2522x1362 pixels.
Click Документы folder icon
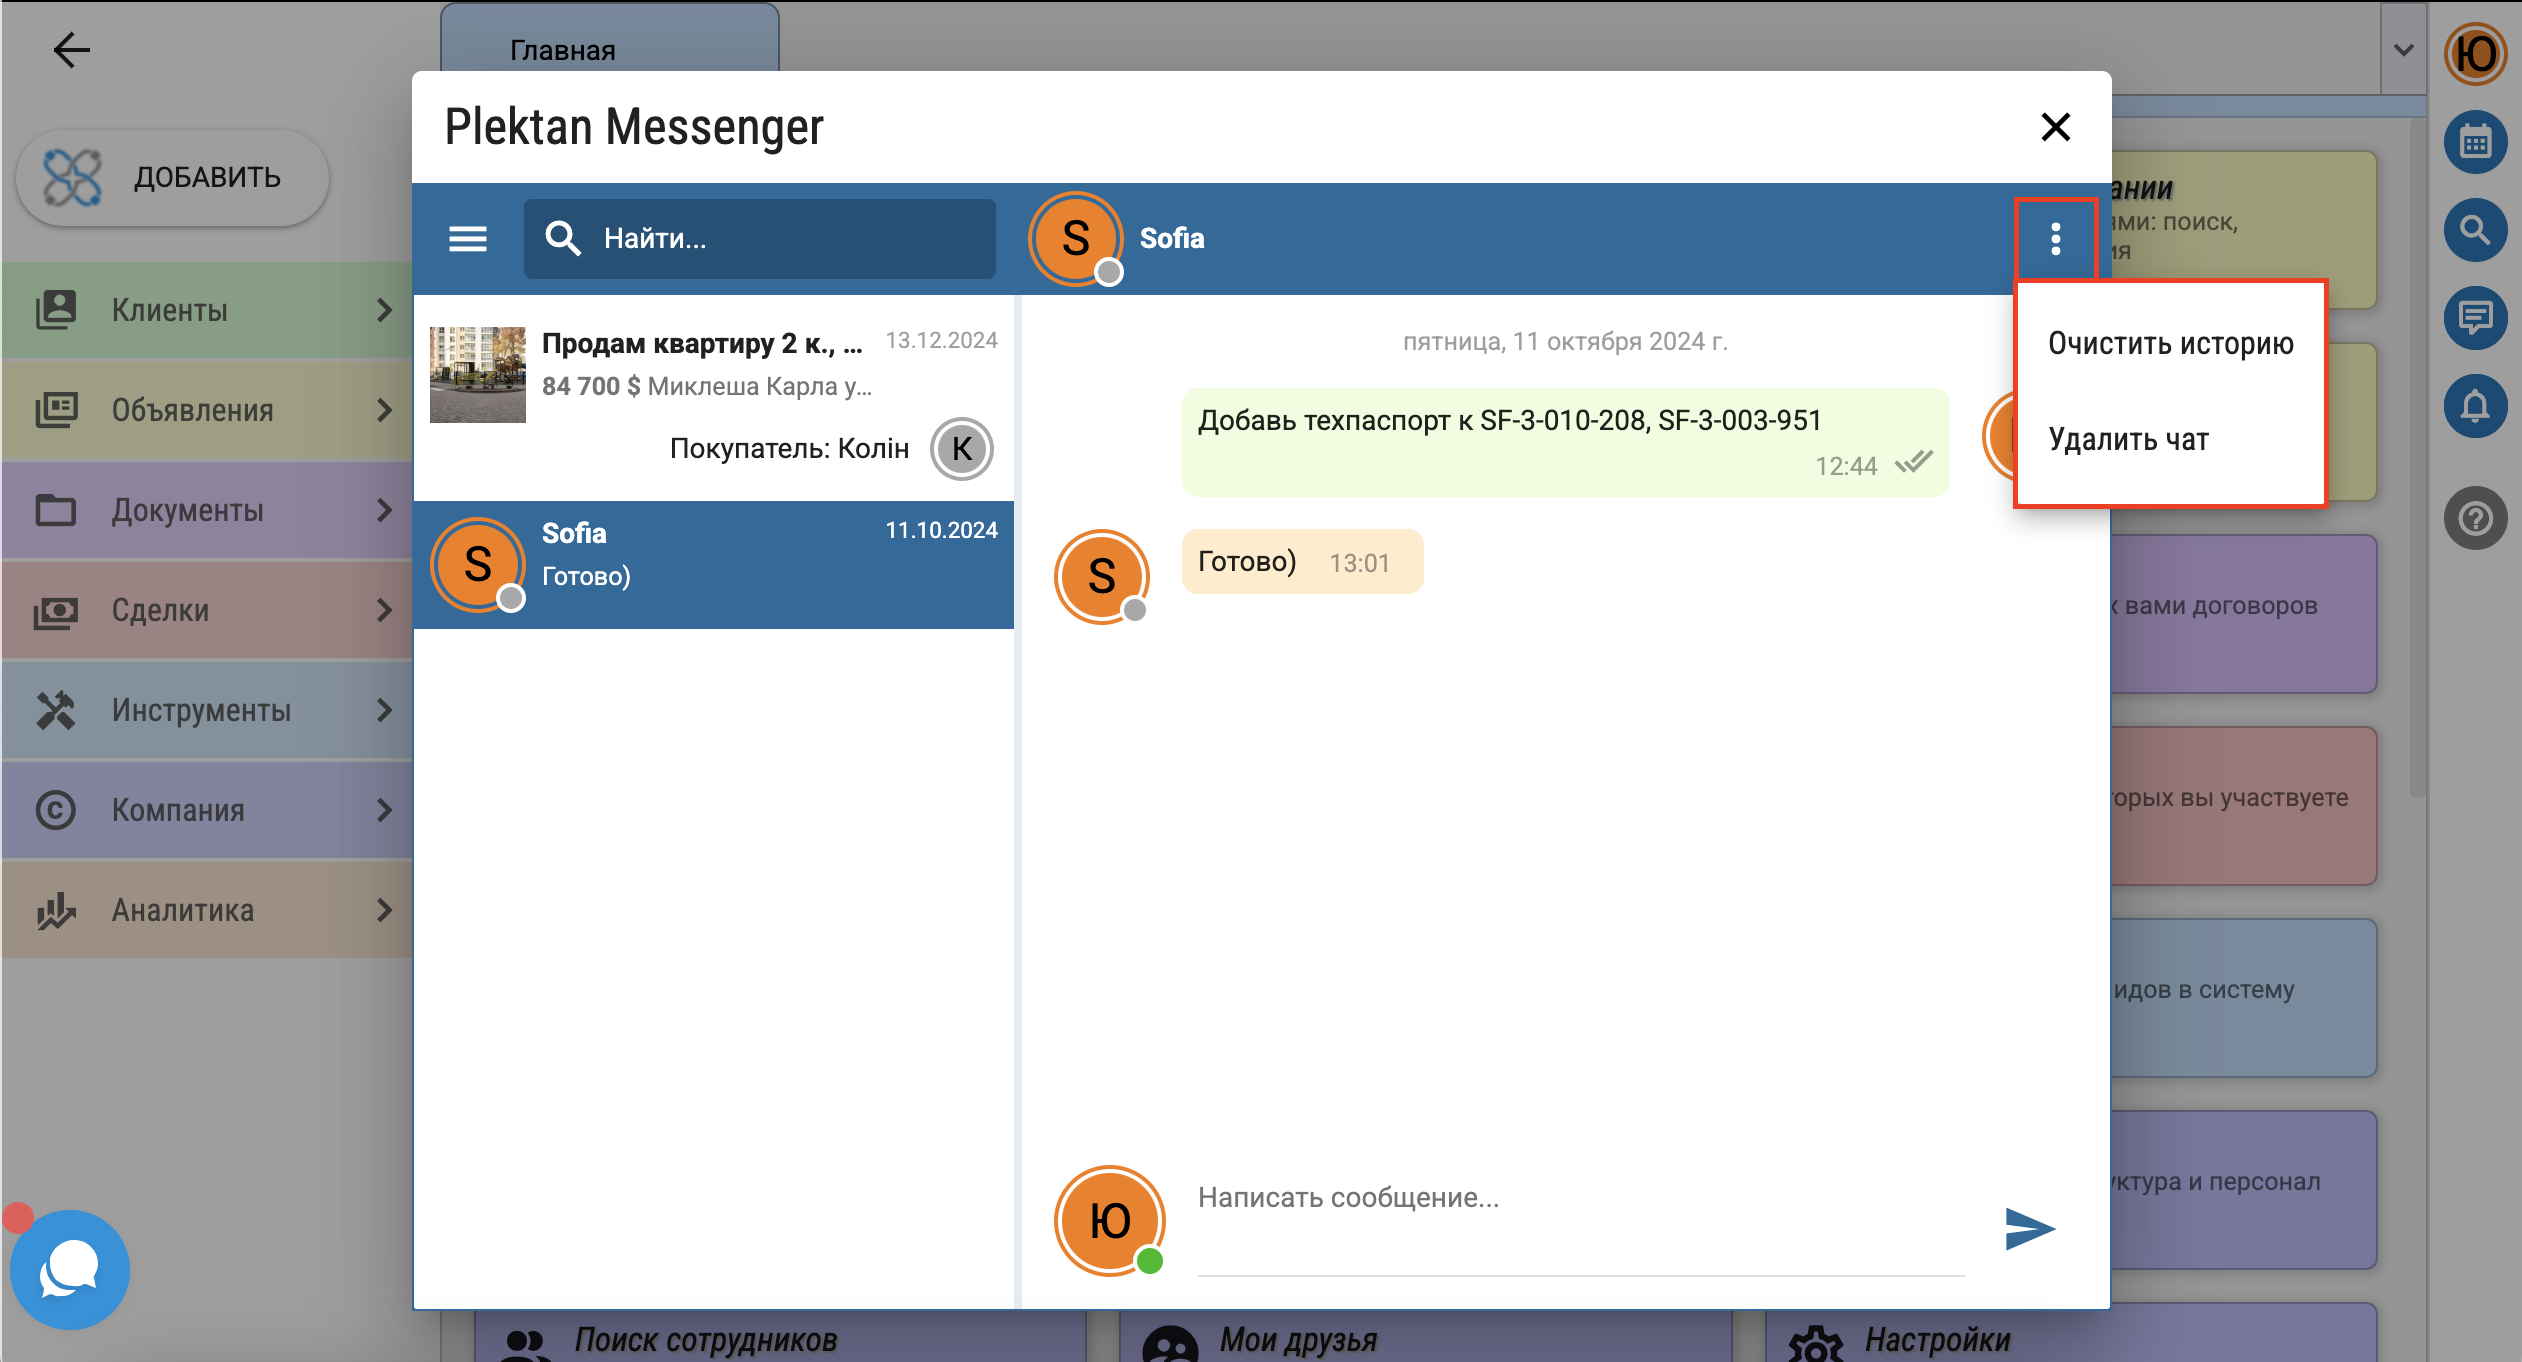pos(56,510)
